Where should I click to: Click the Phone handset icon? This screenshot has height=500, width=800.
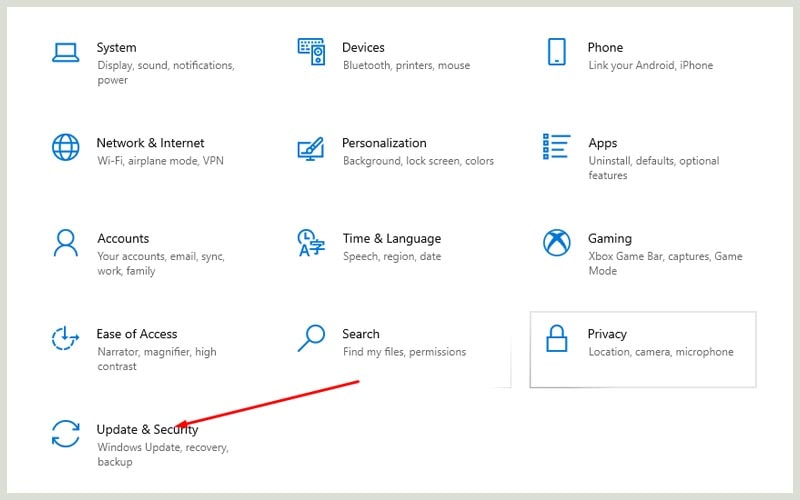click(557, 52)
